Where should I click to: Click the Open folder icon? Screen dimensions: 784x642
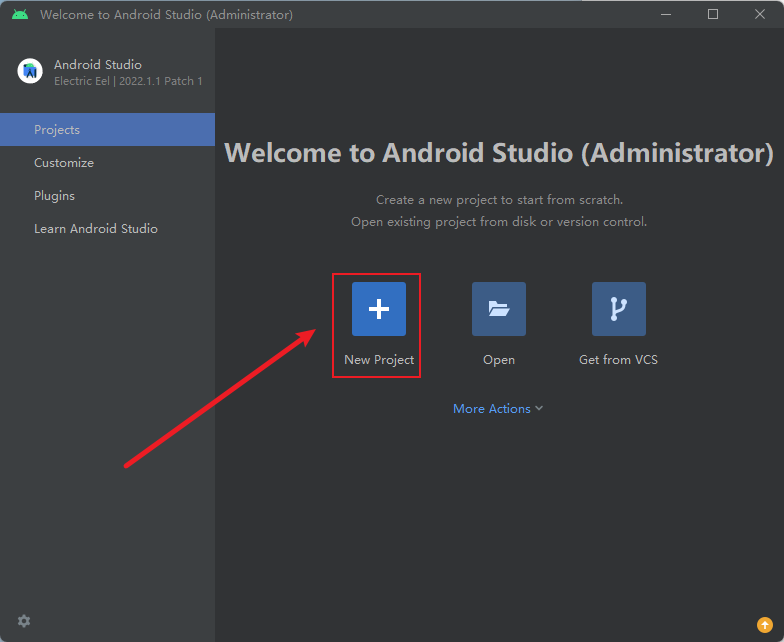[498, 308]
